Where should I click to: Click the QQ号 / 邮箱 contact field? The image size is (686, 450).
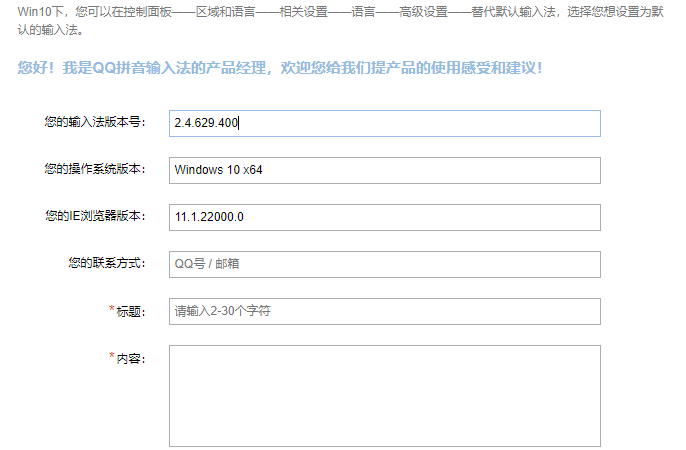click(385, 264)
